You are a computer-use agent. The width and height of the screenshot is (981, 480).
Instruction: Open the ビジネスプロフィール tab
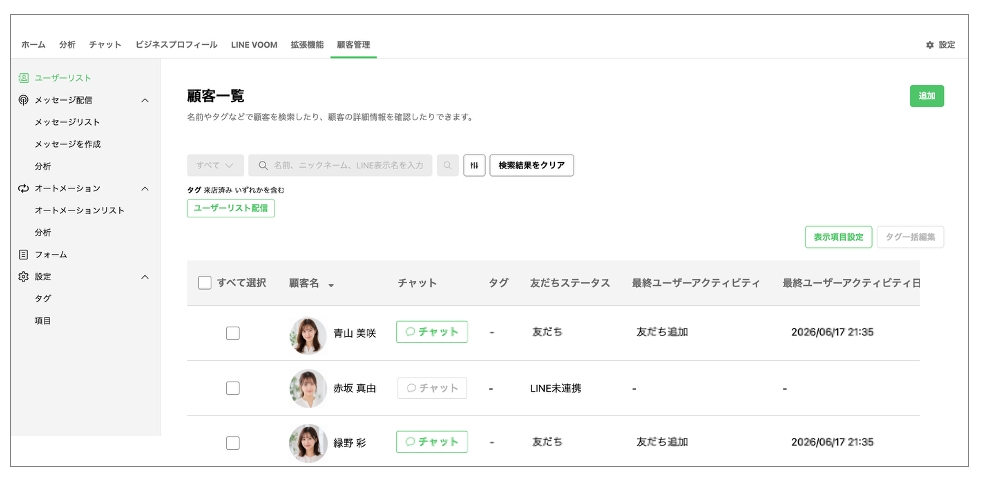click(x=176, y=45)
